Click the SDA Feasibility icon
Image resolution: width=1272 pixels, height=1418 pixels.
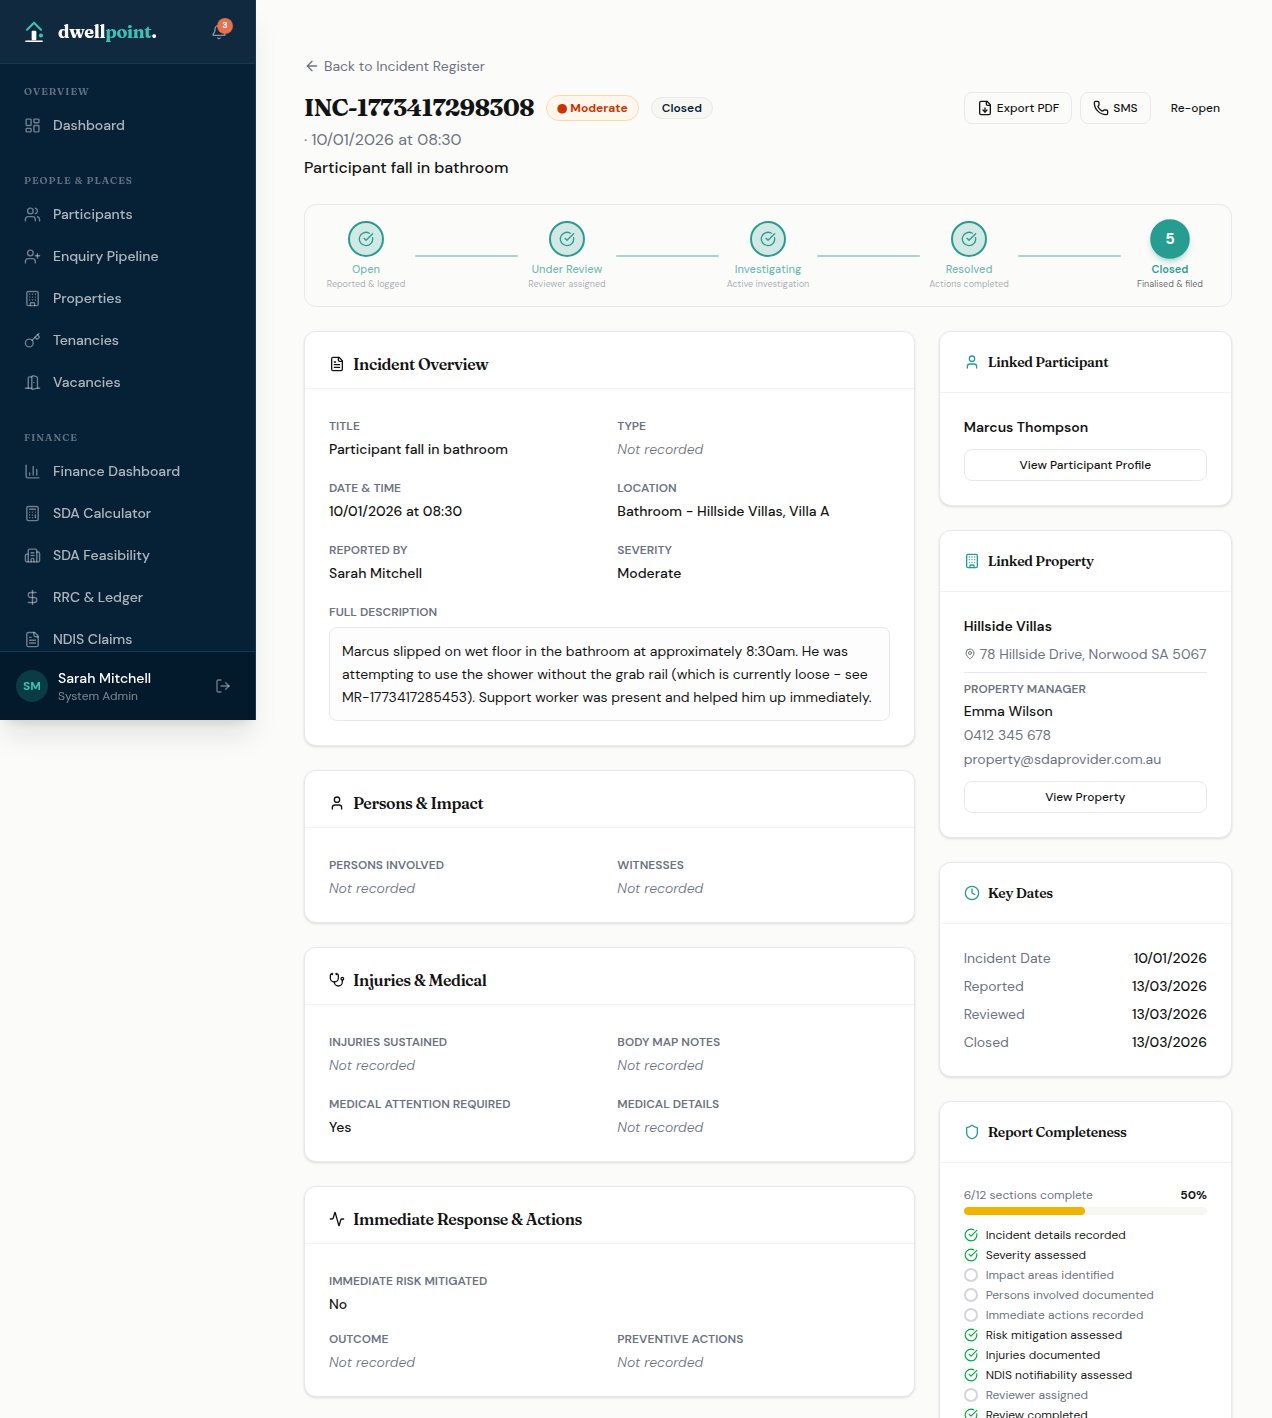point(32,555)
